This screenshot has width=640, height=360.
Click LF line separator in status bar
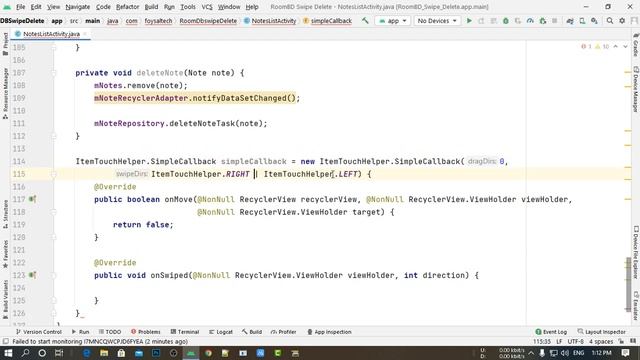[x=559, y=341]
